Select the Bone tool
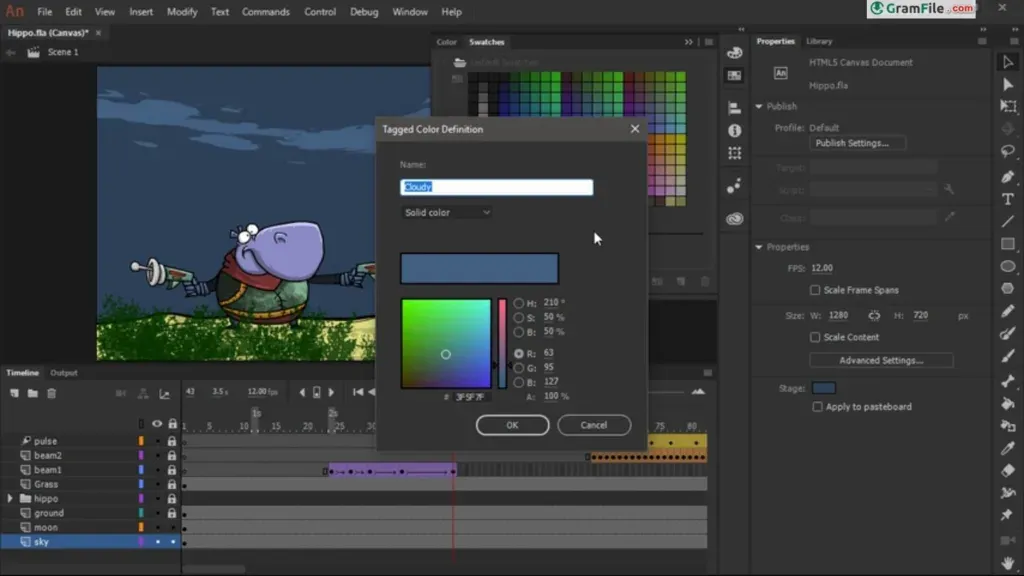Viewport: 1024px width, 576px height. pyautogui.click(x=1008, y=381)
